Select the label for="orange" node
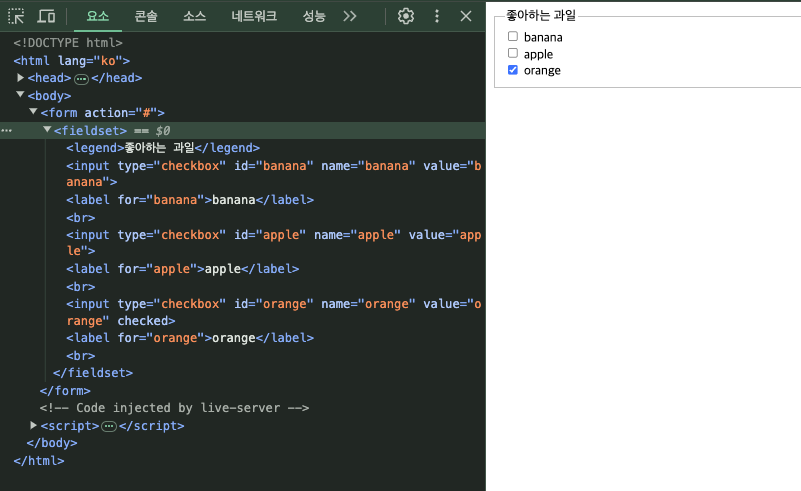 [190, 338]
